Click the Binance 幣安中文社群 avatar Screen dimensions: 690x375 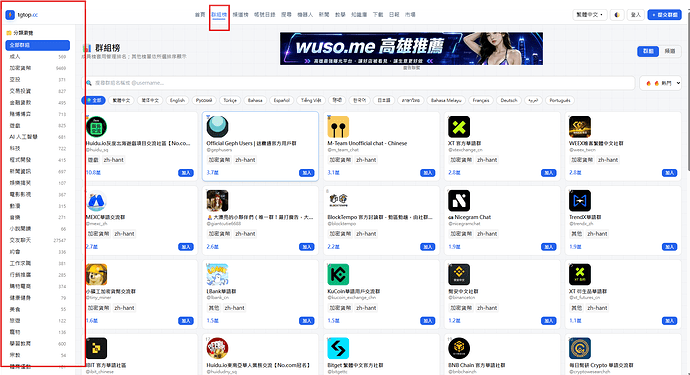(459, 275)
